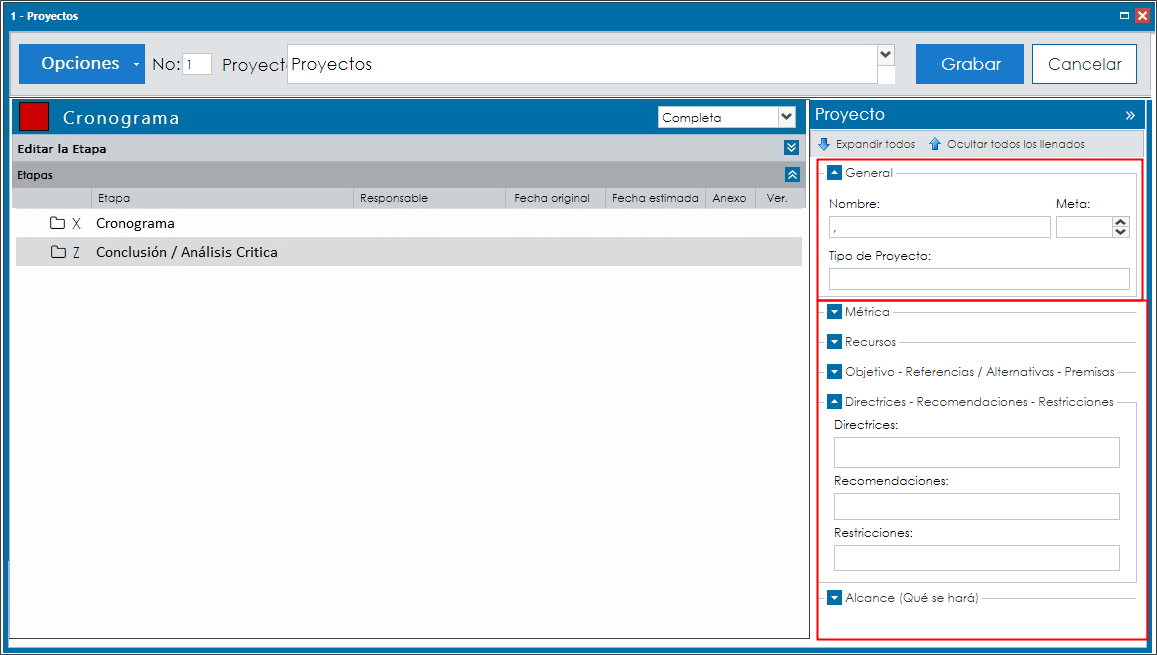Screen dimensions: 1157x655
Task: Collapse the Proyecto side panel
Action: [1130, 115]
